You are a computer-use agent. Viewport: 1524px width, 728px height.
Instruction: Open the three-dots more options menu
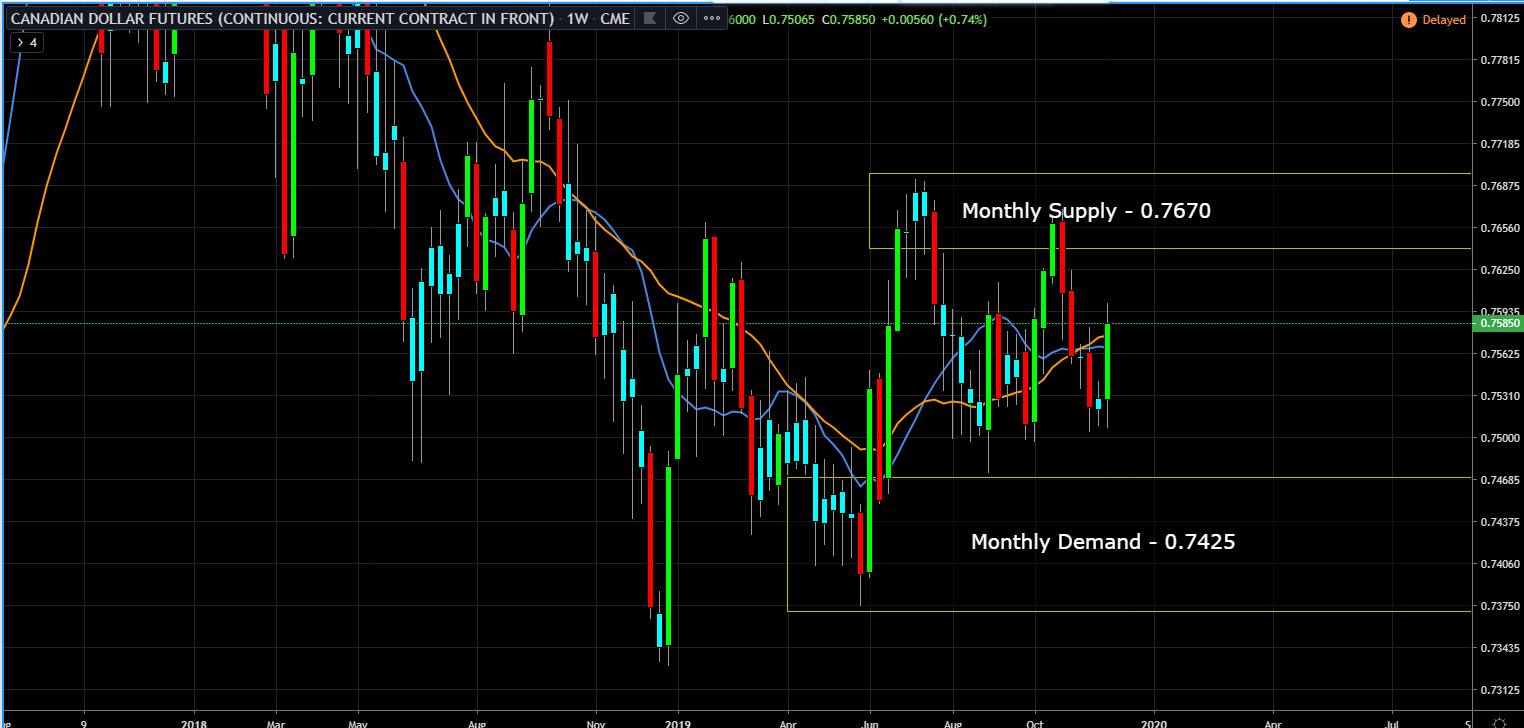point(712,18)
